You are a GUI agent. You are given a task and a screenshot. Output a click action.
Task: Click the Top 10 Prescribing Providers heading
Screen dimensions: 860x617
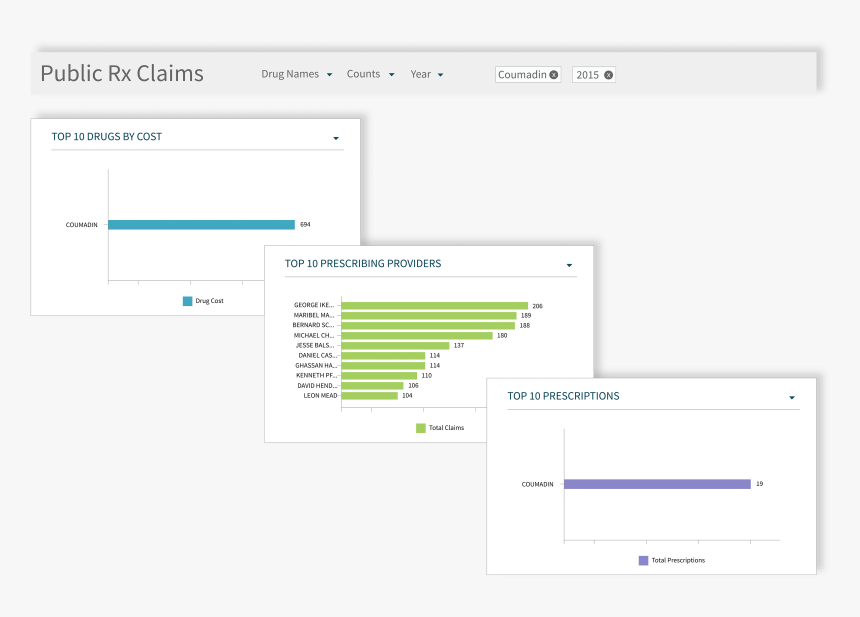[363, 264]
